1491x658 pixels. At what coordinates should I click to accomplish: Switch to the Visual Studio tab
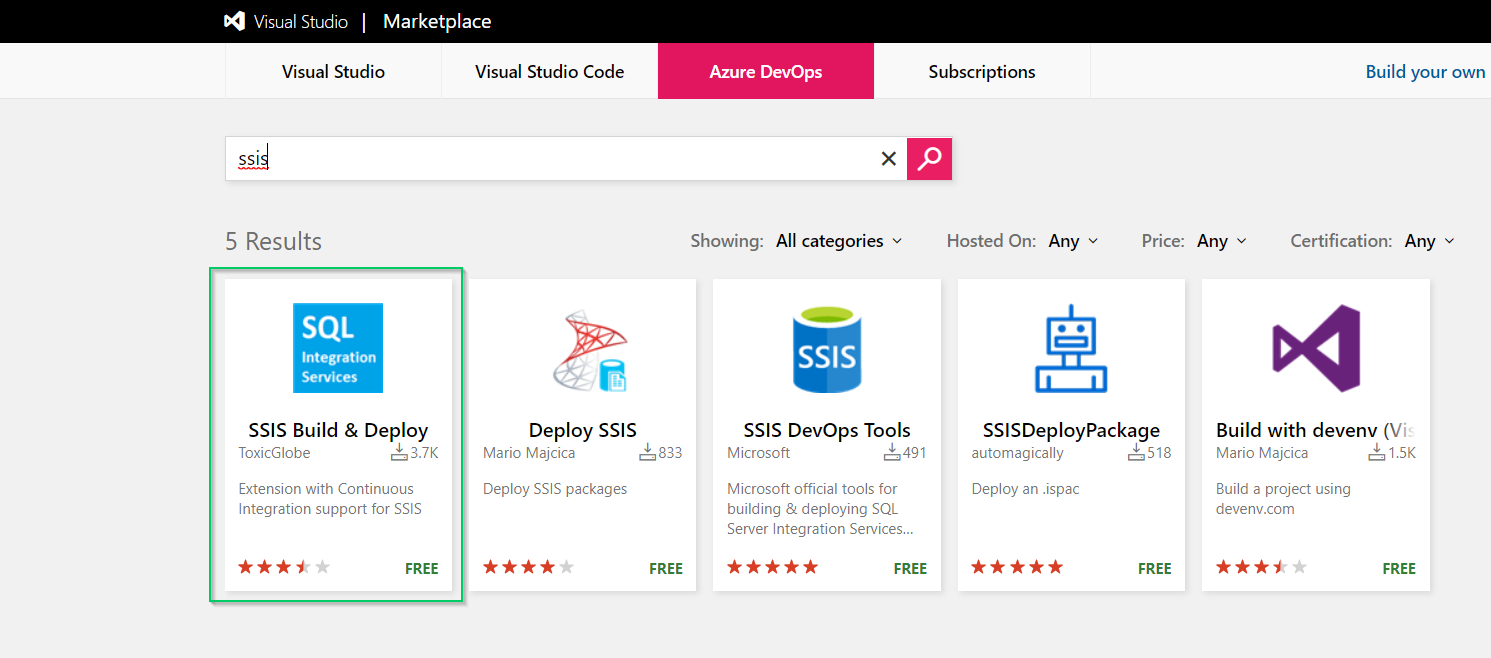click(333, 72)
